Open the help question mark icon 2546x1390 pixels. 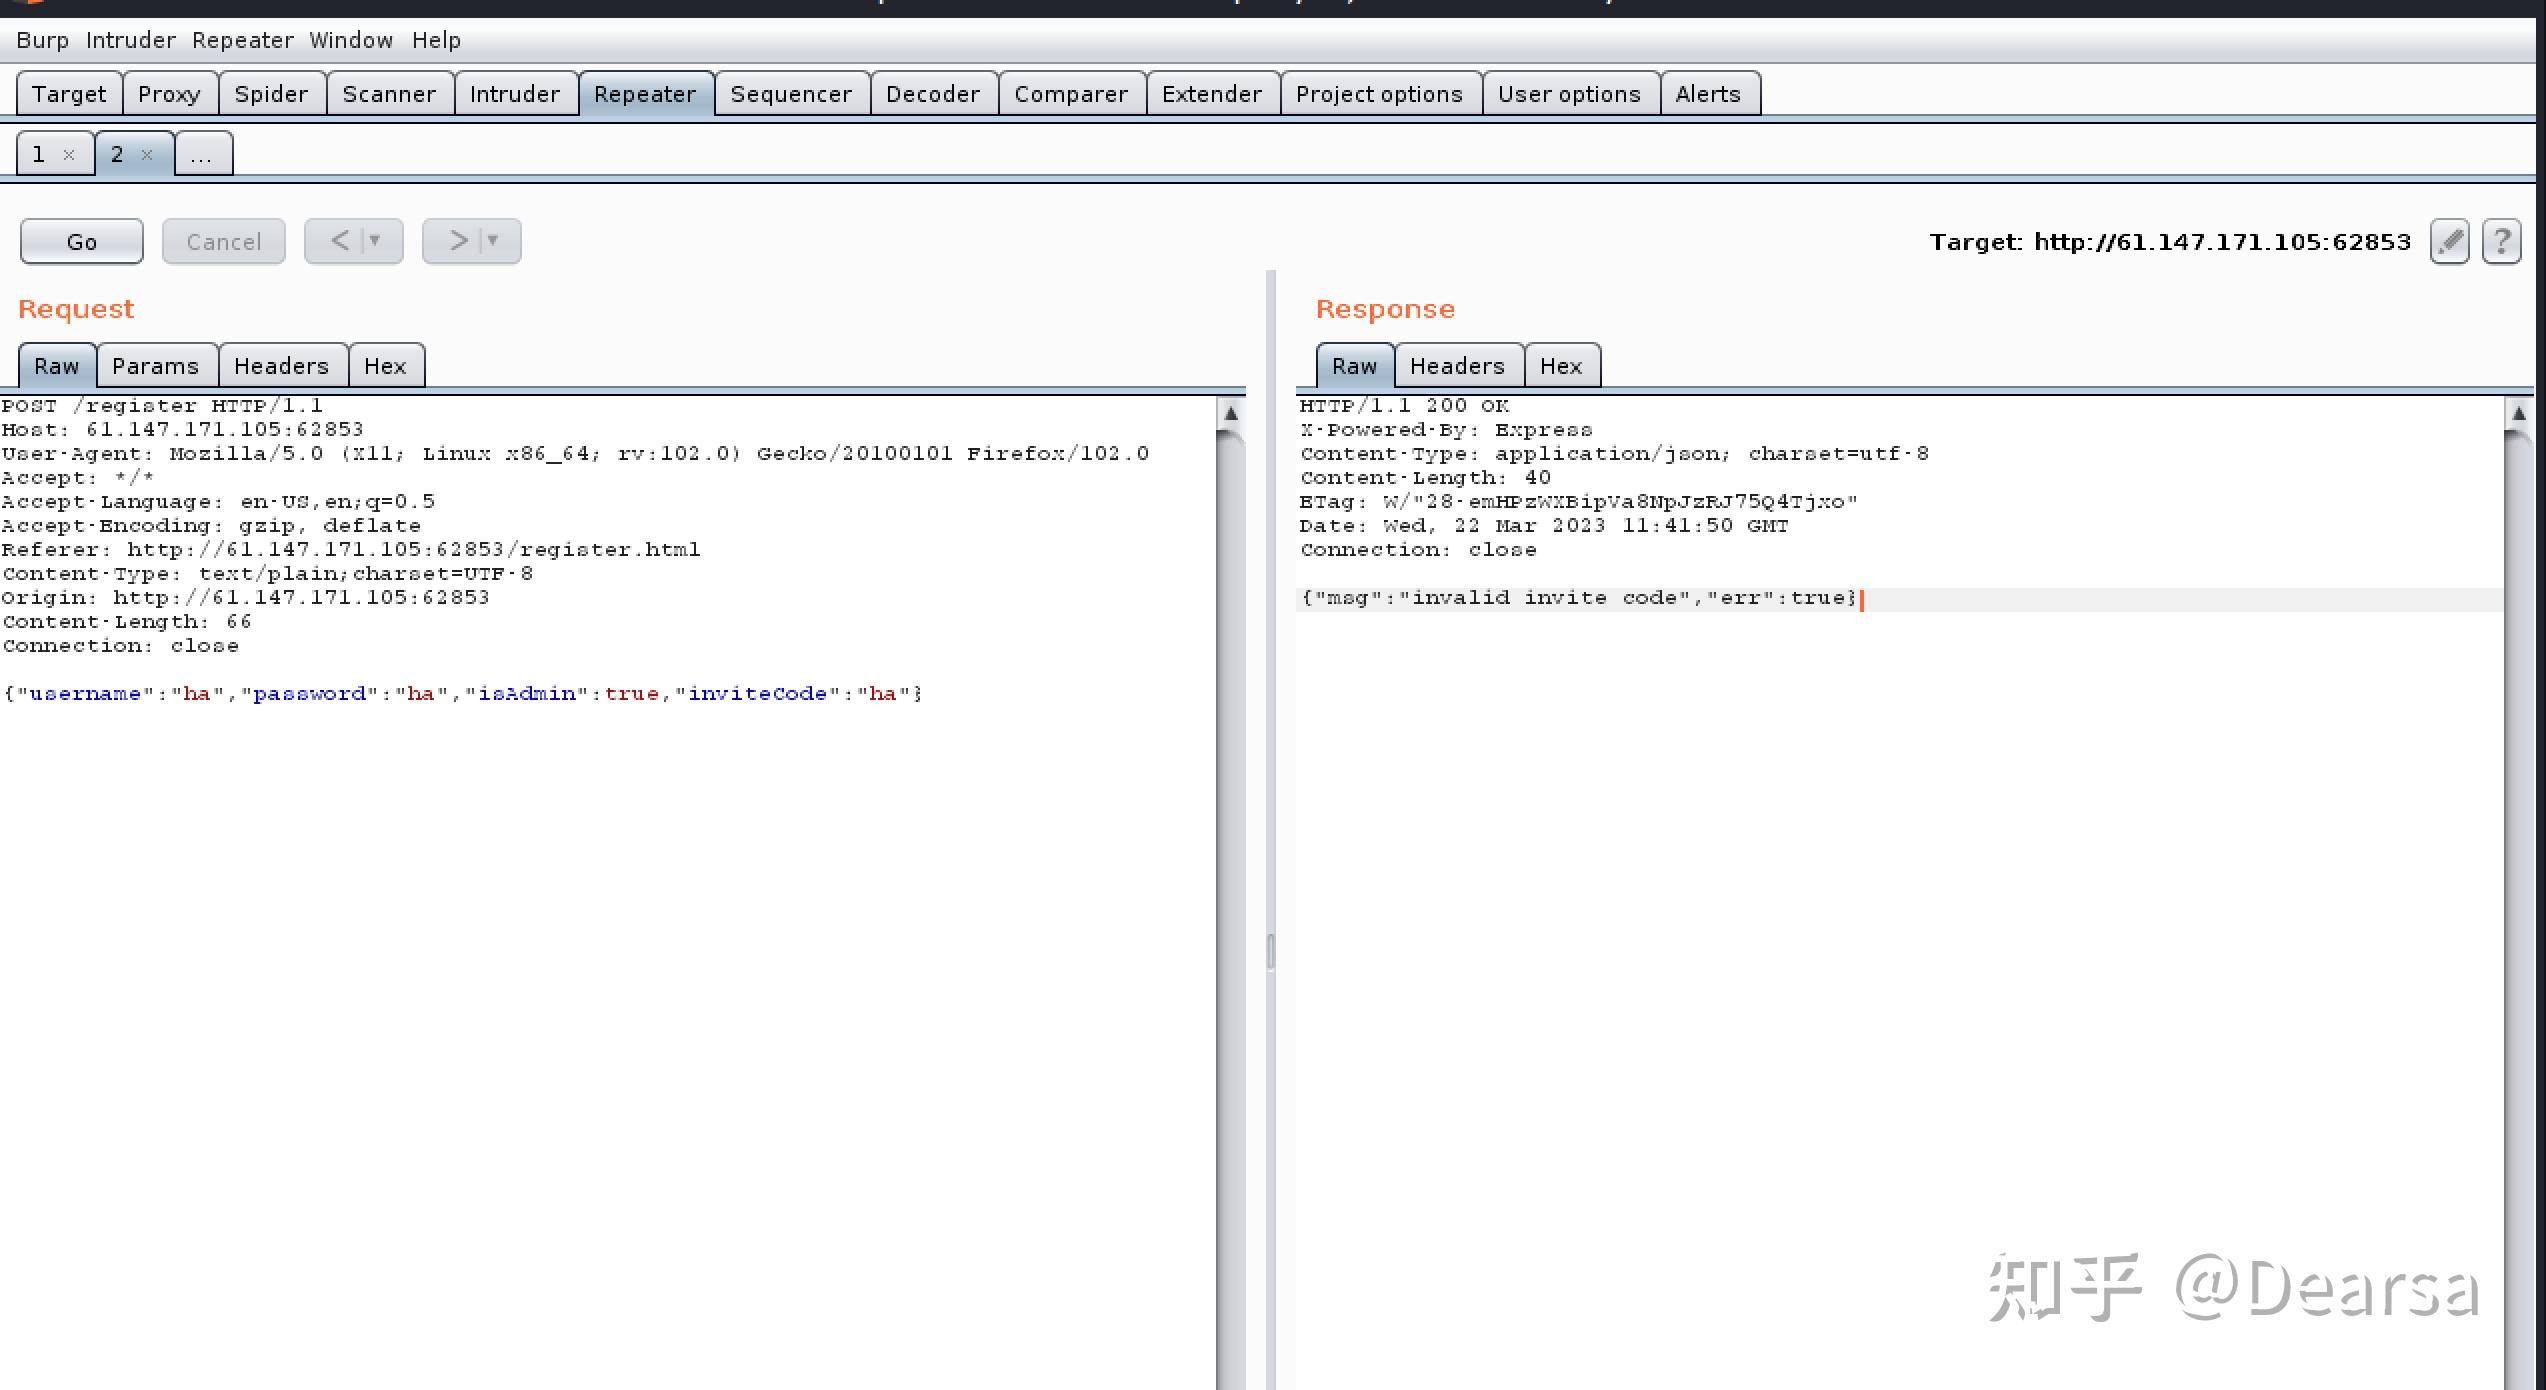tap(2501, 241)
